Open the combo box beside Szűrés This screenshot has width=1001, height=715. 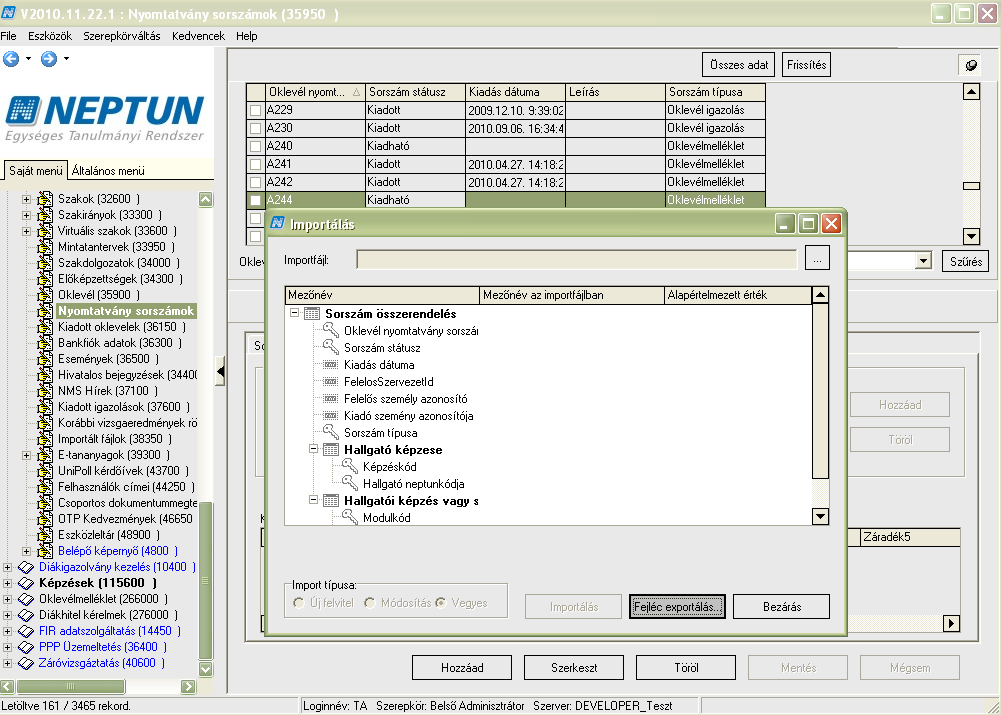(x=923, y=260)
